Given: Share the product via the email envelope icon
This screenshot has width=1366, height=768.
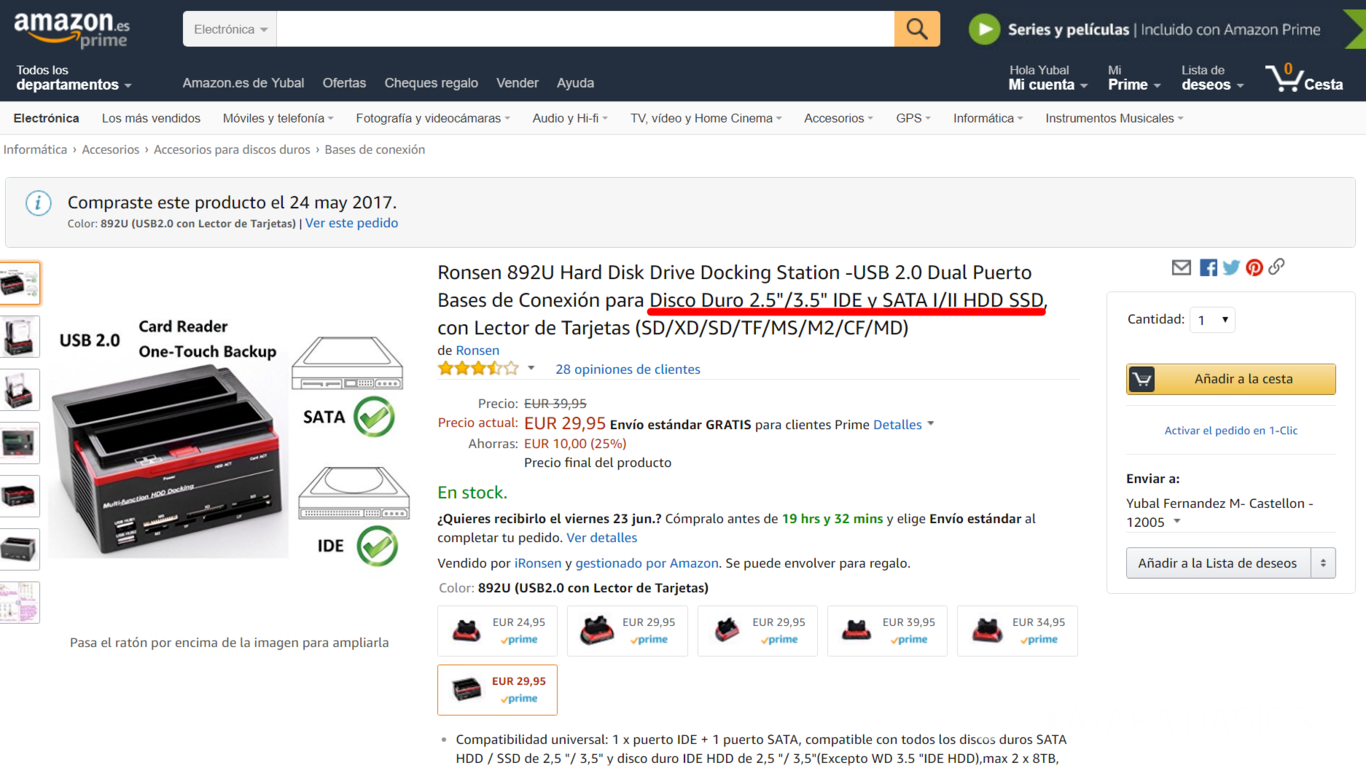Looking at the screenshot, I should (1181, 267).
